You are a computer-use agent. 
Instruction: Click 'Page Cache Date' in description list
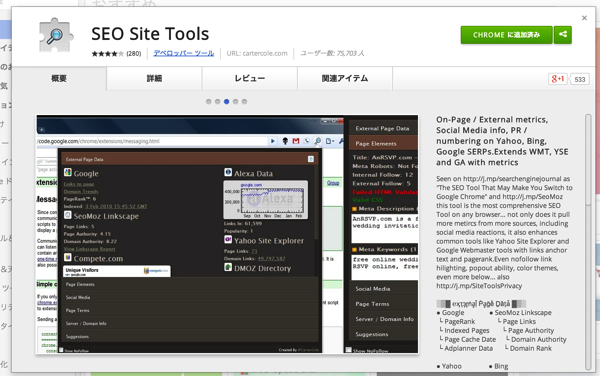pyautogui.click(x=470, y=339)
